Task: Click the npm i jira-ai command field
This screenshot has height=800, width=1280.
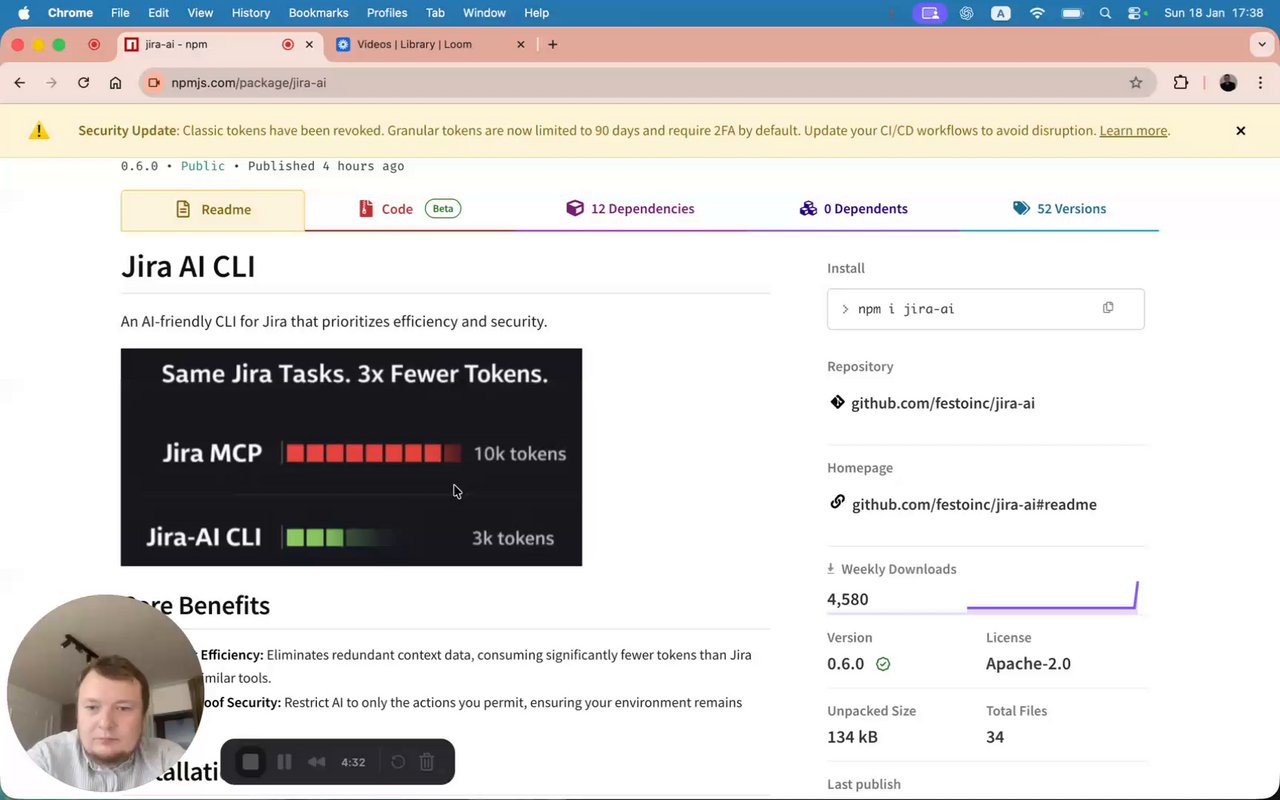Action: [x=985, y=309]
